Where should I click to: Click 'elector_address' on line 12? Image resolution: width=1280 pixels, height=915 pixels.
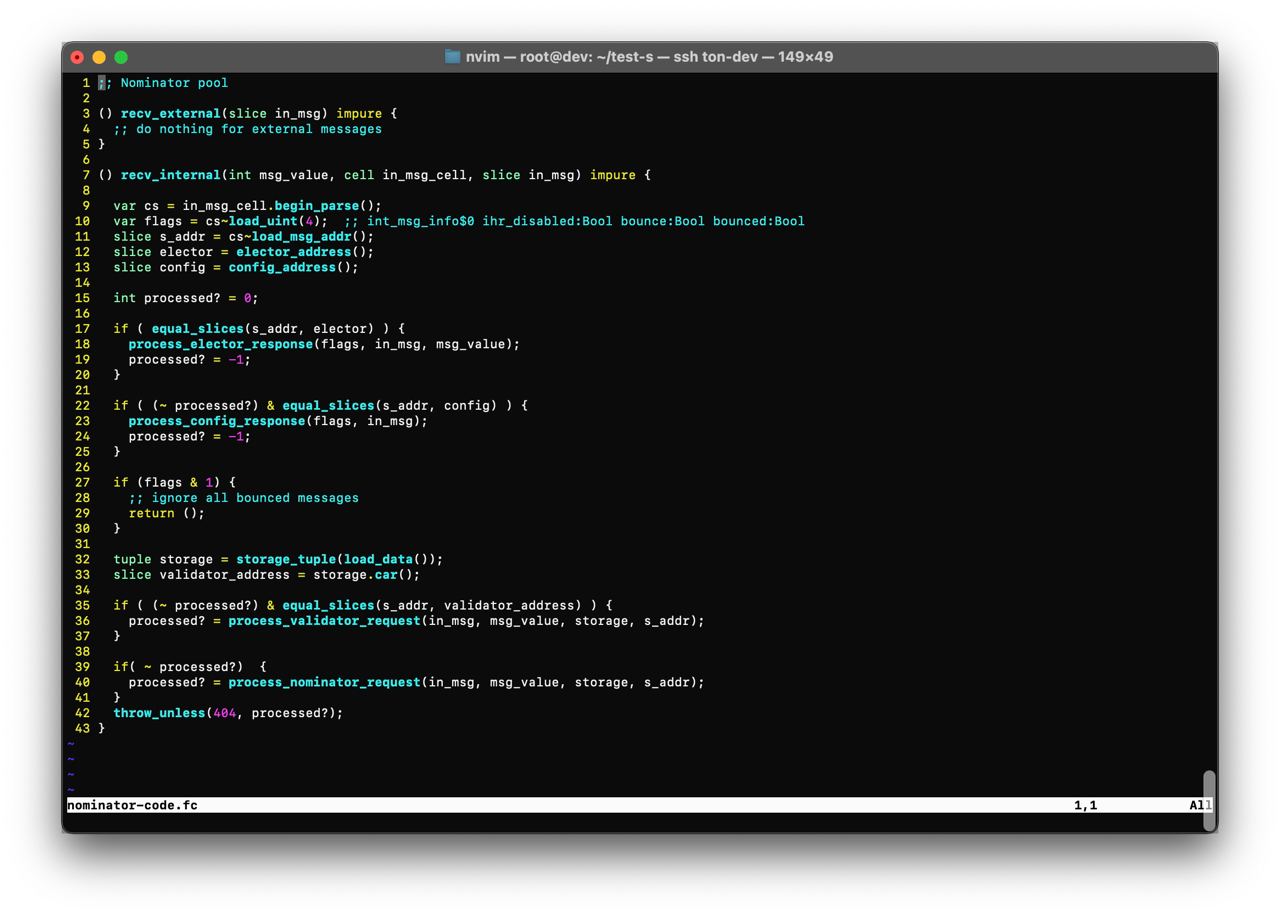(x=294, y=252)
